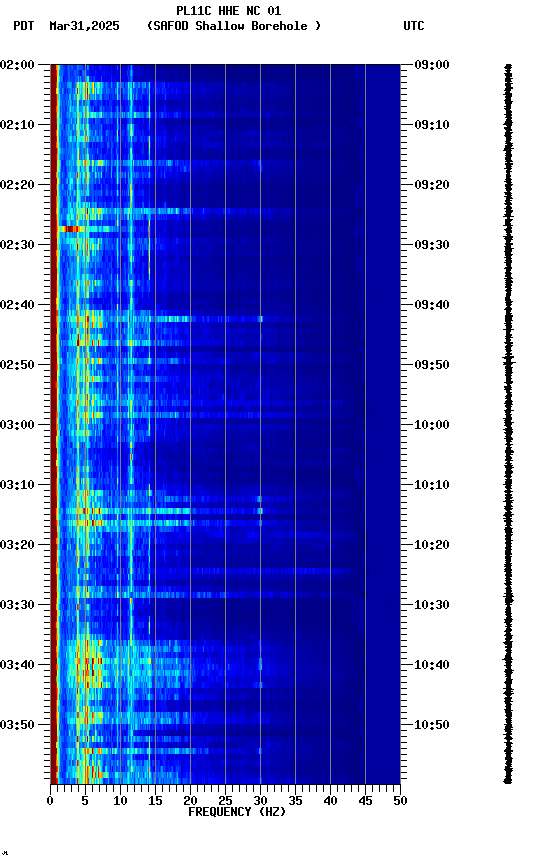Click the 02:10 PDT time label
The image size is (552, 864).
tap(17, 125)
